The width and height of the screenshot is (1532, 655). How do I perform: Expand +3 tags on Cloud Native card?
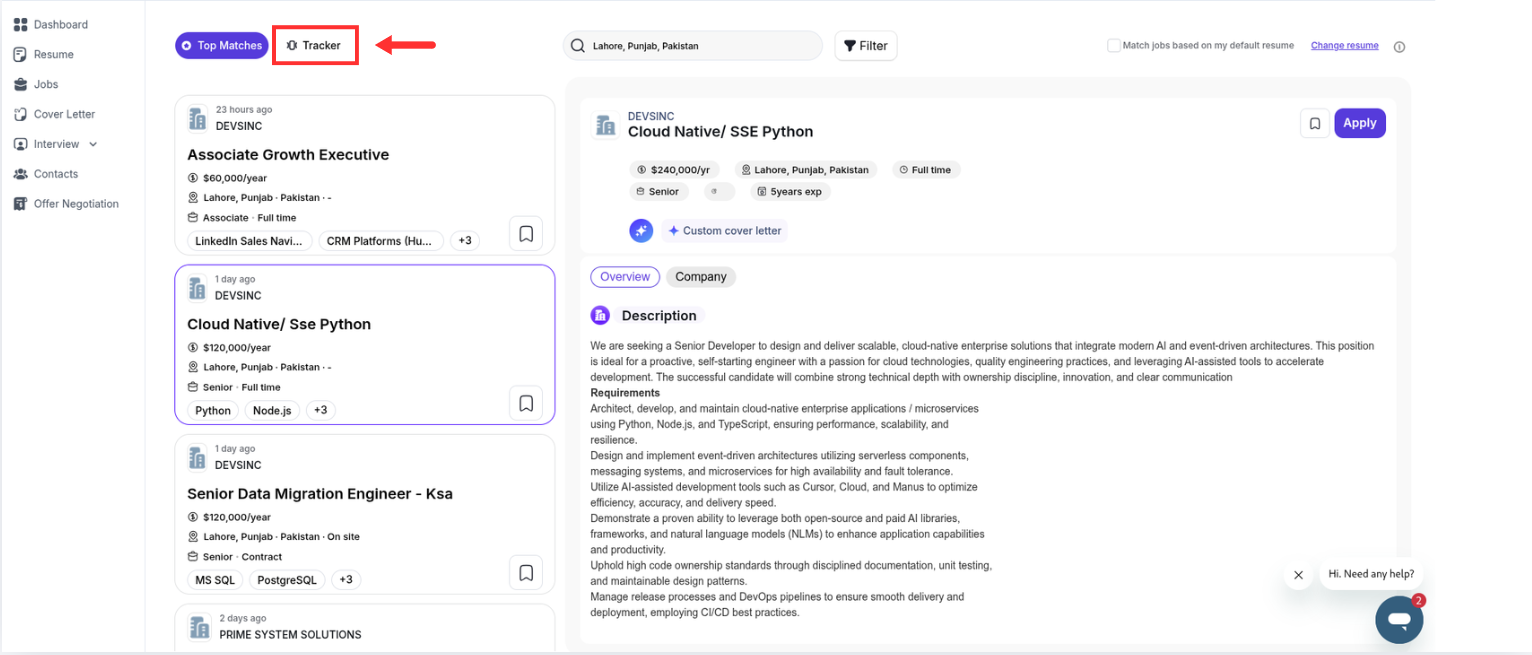tap(321, 410)
